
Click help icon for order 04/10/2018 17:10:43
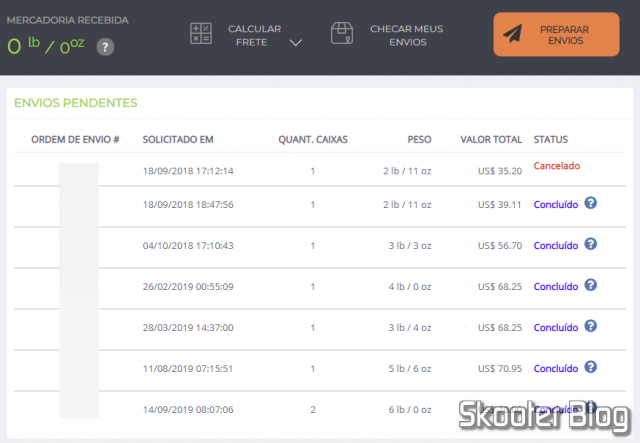591,244
